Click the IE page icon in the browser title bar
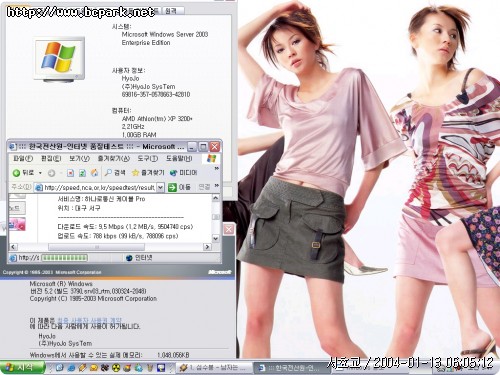The height and width of the screenshot is (375, 500). coord(13,146)
